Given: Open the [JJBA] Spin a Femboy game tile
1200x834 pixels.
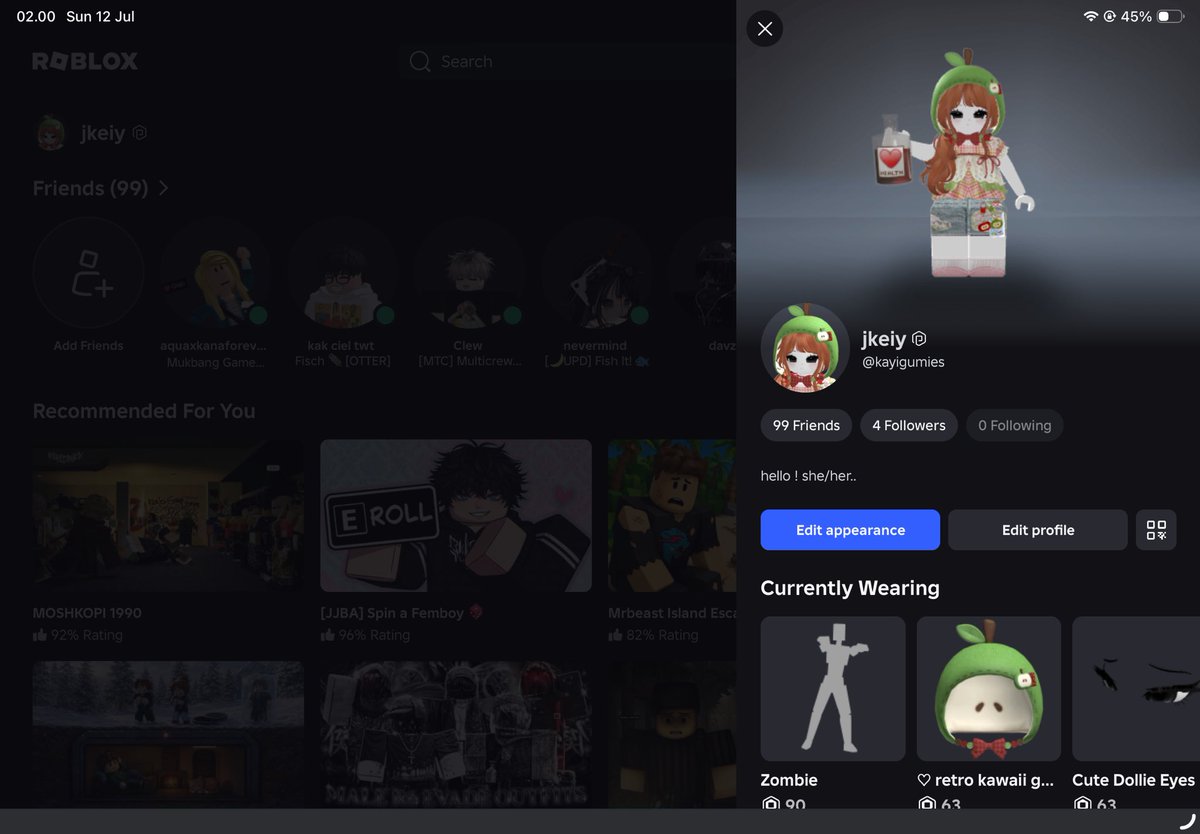Looking at the screenshot, I should point(456,516).
